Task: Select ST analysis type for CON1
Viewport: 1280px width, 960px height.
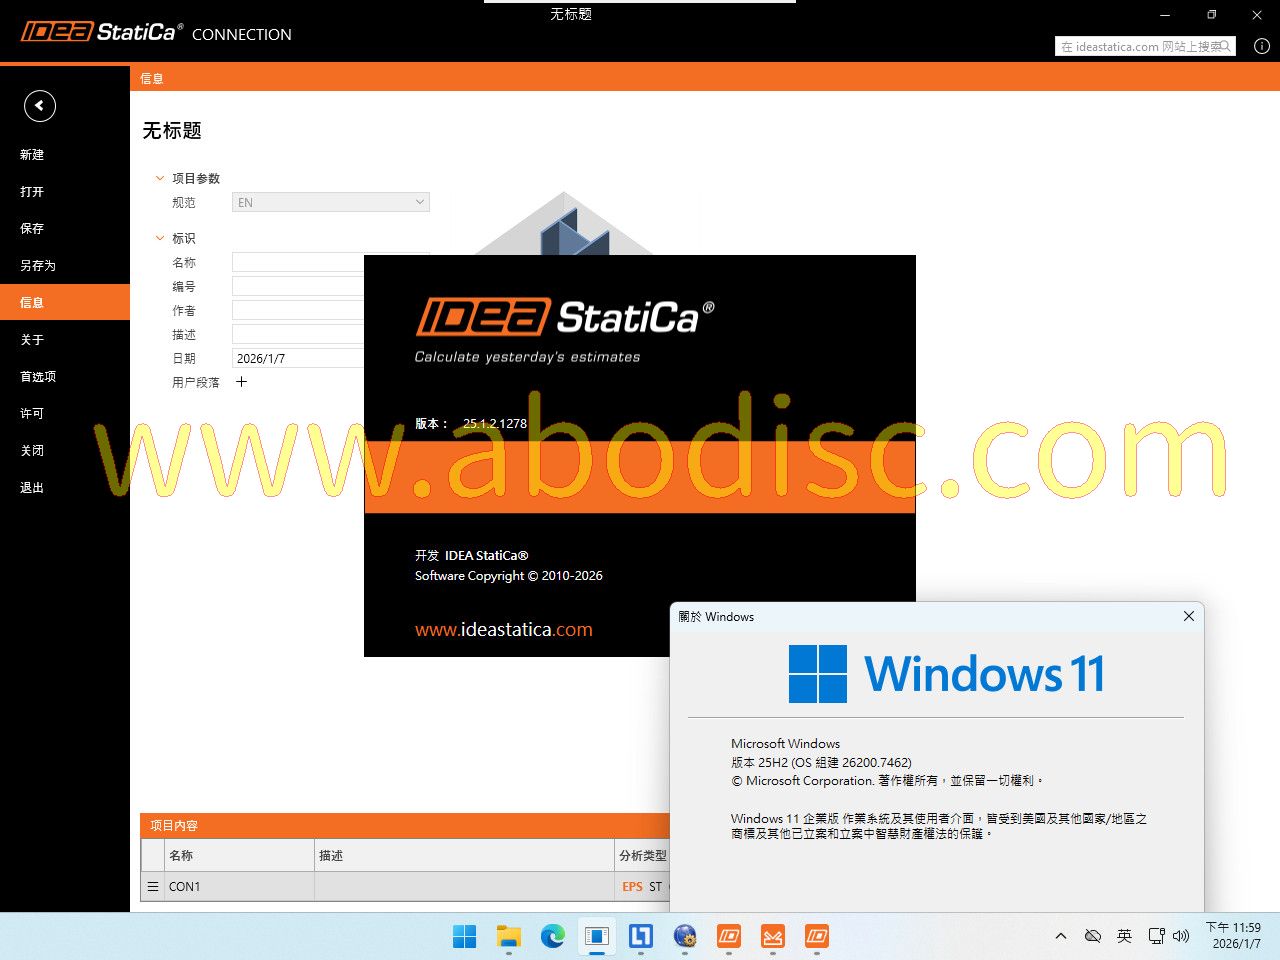Action: pos(655,887)
